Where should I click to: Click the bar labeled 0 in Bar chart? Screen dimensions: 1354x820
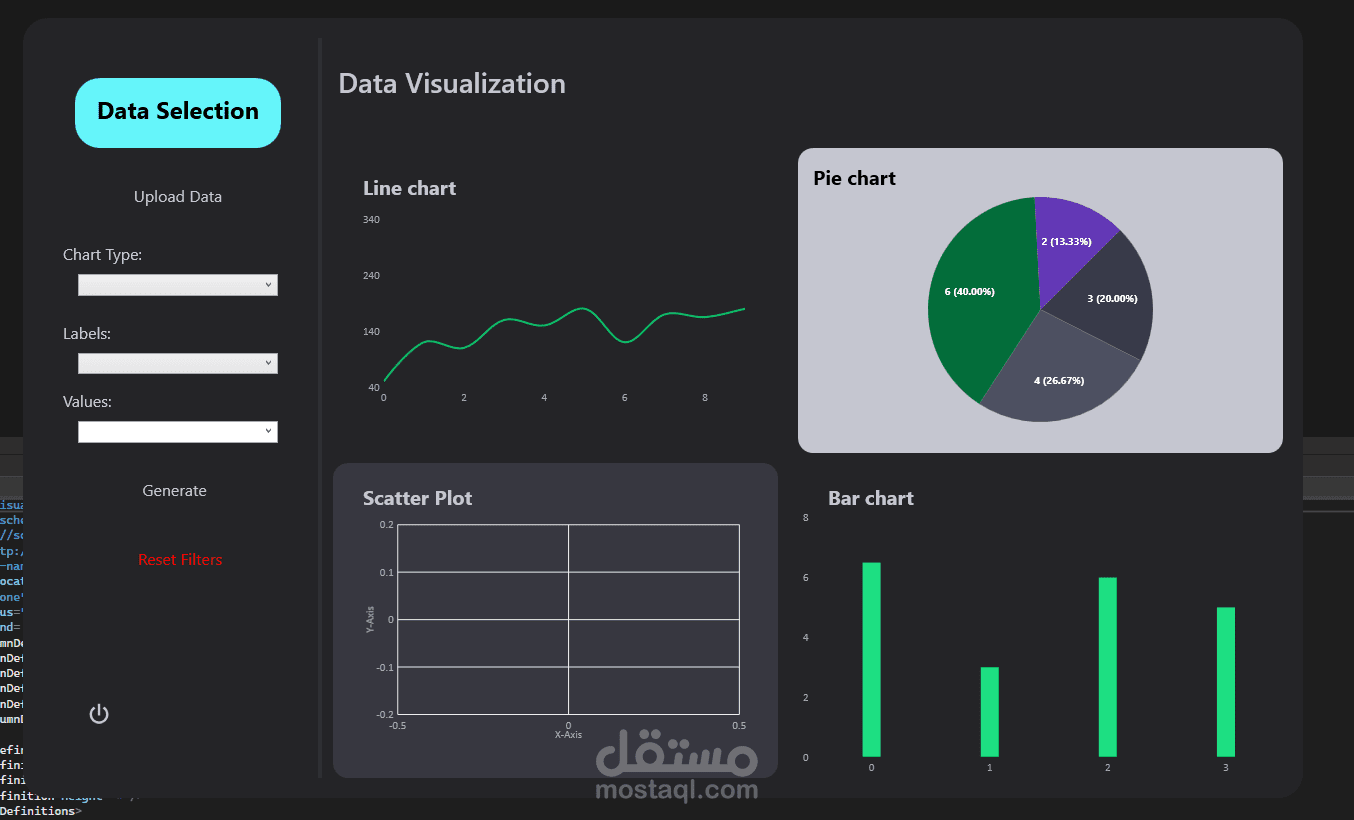(x=871, y=660)
